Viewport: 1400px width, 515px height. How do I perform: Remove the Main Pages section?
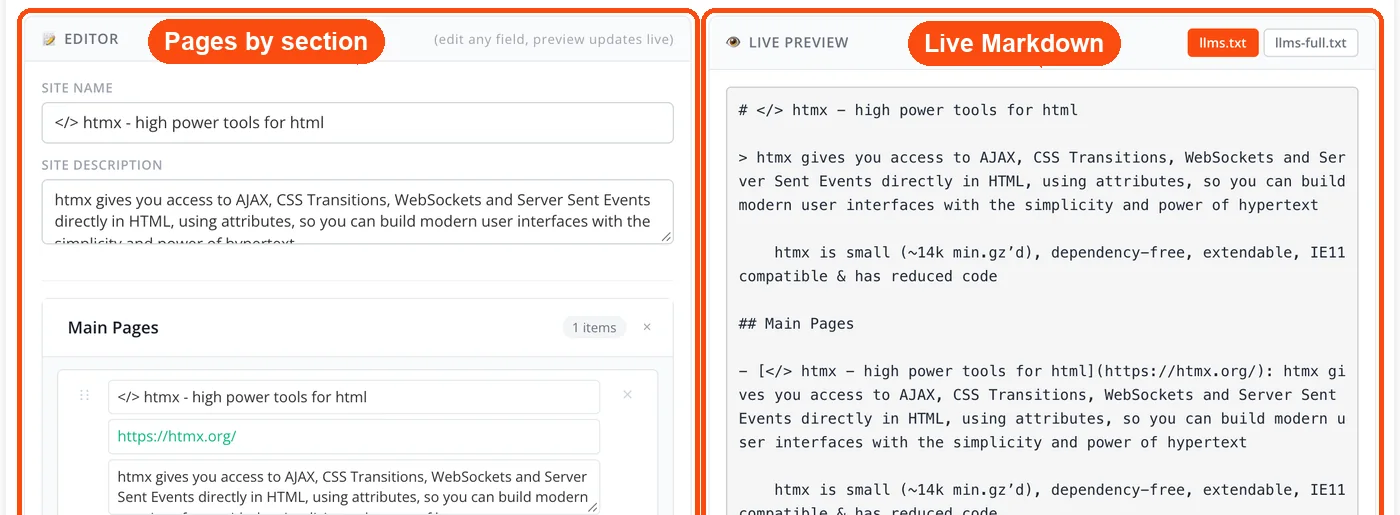647,327
